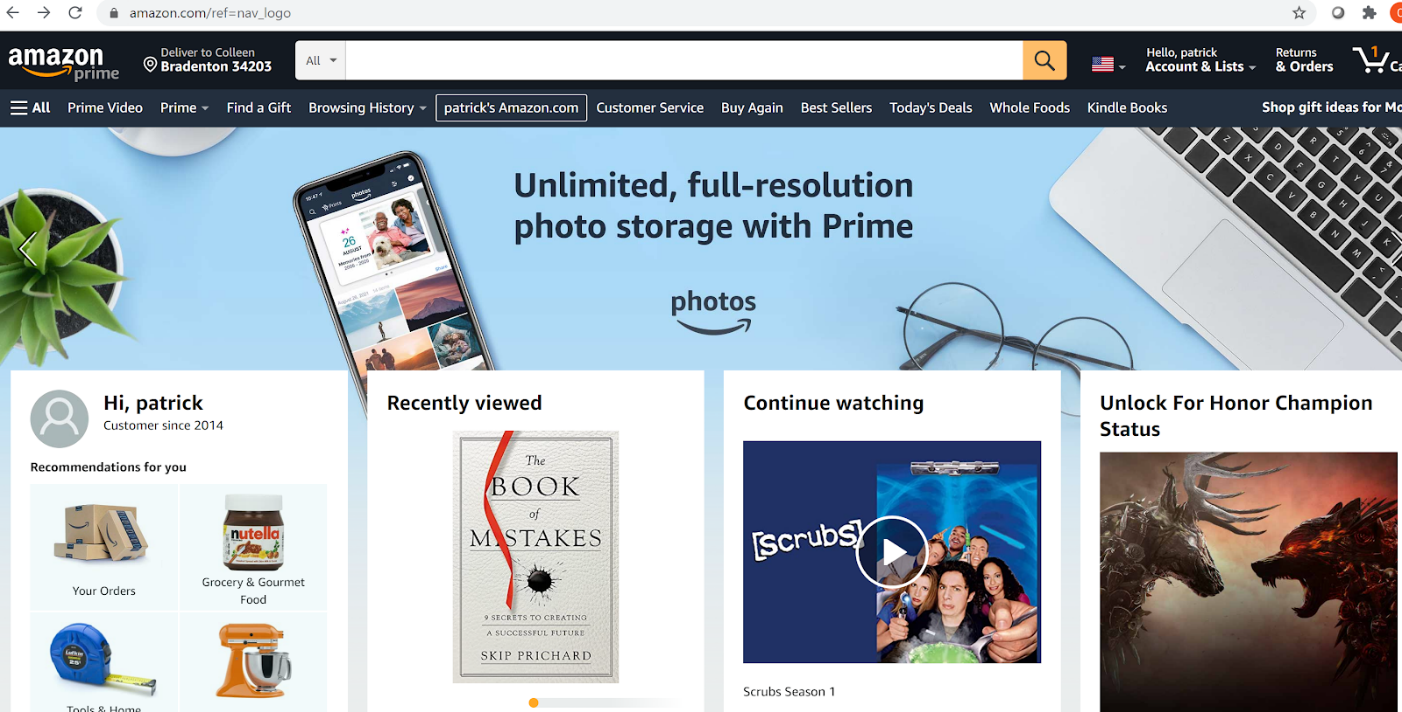
Task: Open the Prime dropdown in navigation bar
Action: click(x=184, y=108)
